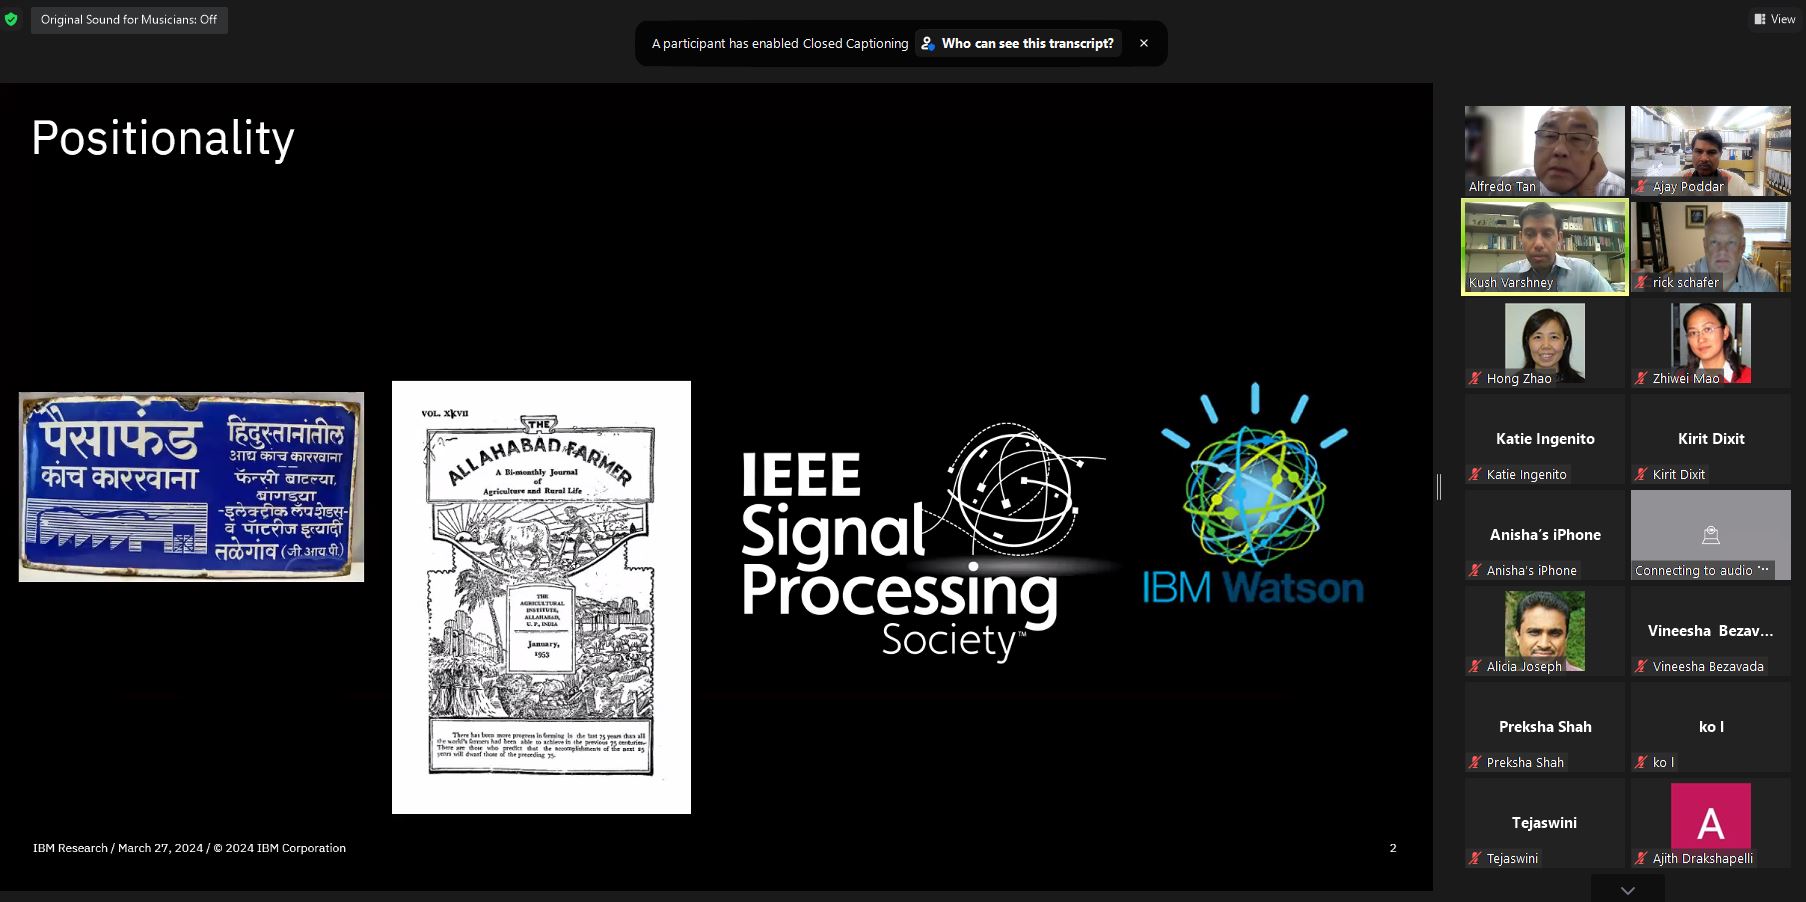Open 'Who can see this transcript?' link

[1018, 43]
